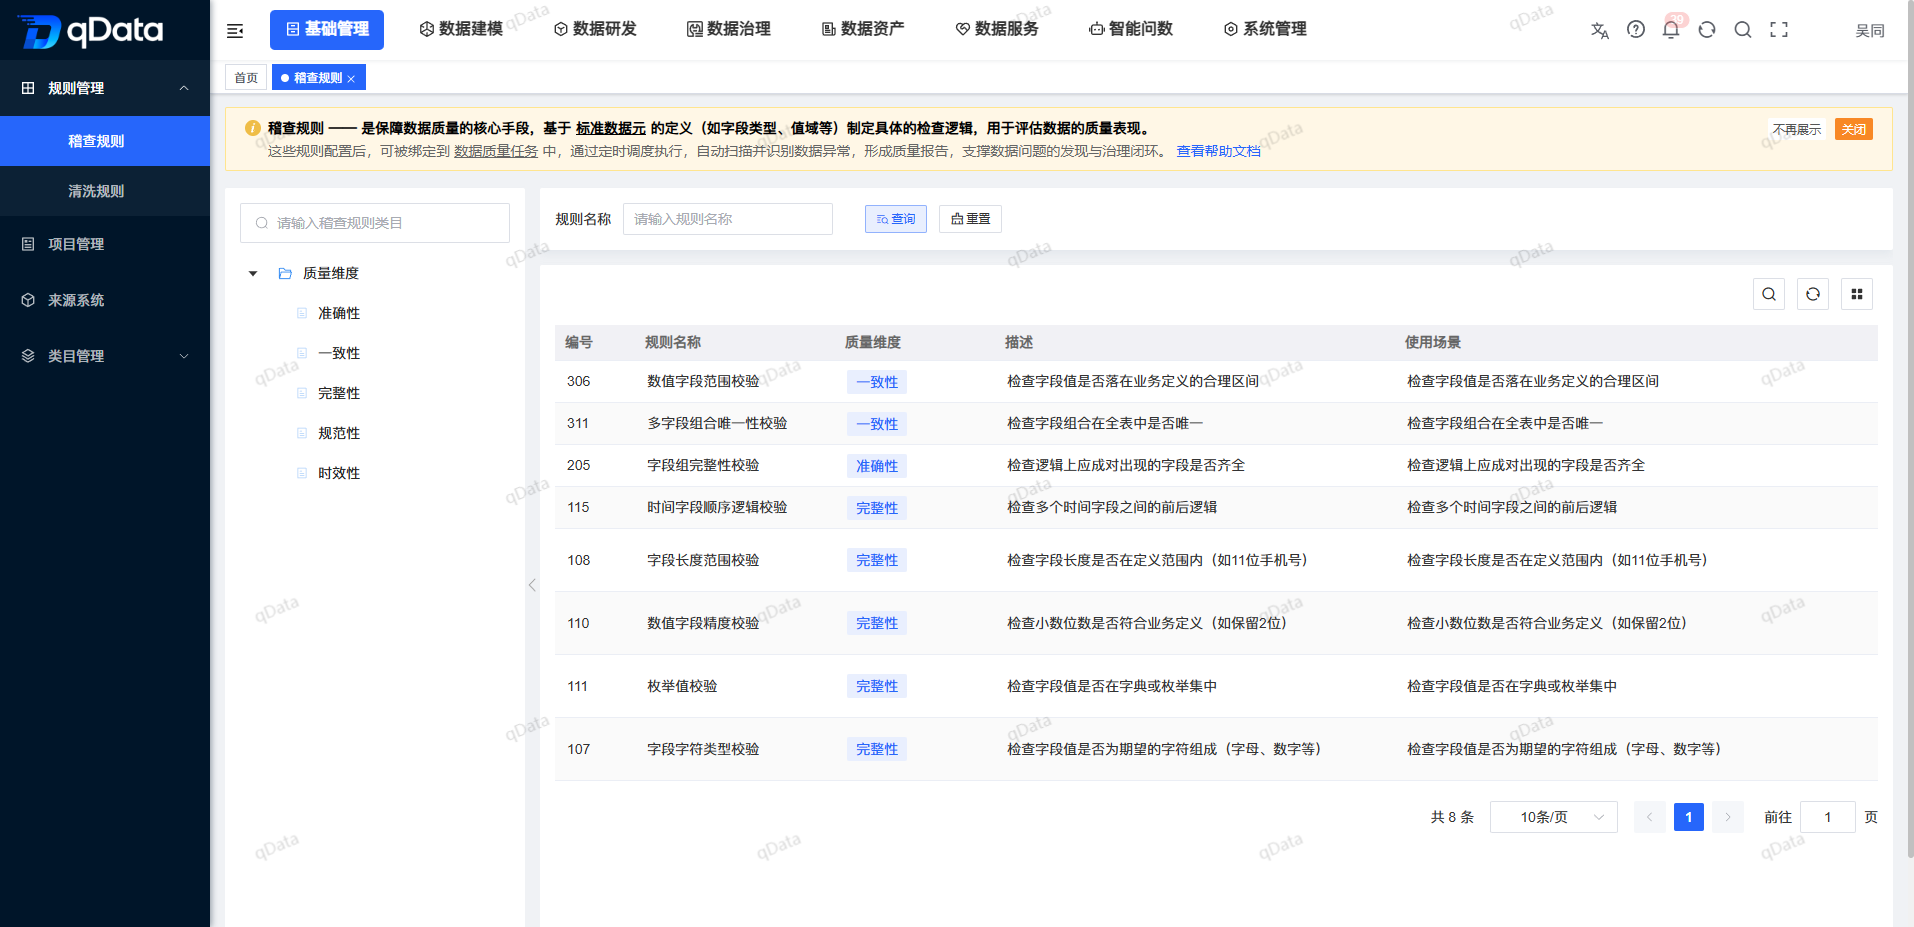This screenshot has width=1914, height=927.
Task: Click the header refresh icon
Action: coord(1707,30)
